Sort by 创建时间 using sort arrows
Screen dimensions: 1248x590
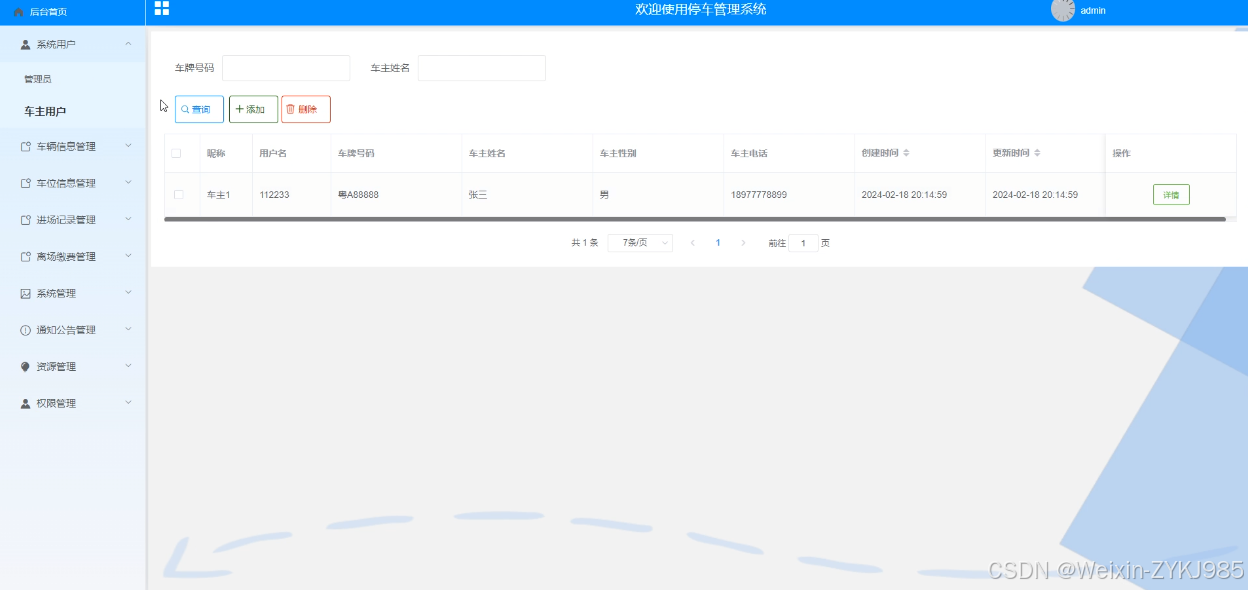(x=906, y=153)
